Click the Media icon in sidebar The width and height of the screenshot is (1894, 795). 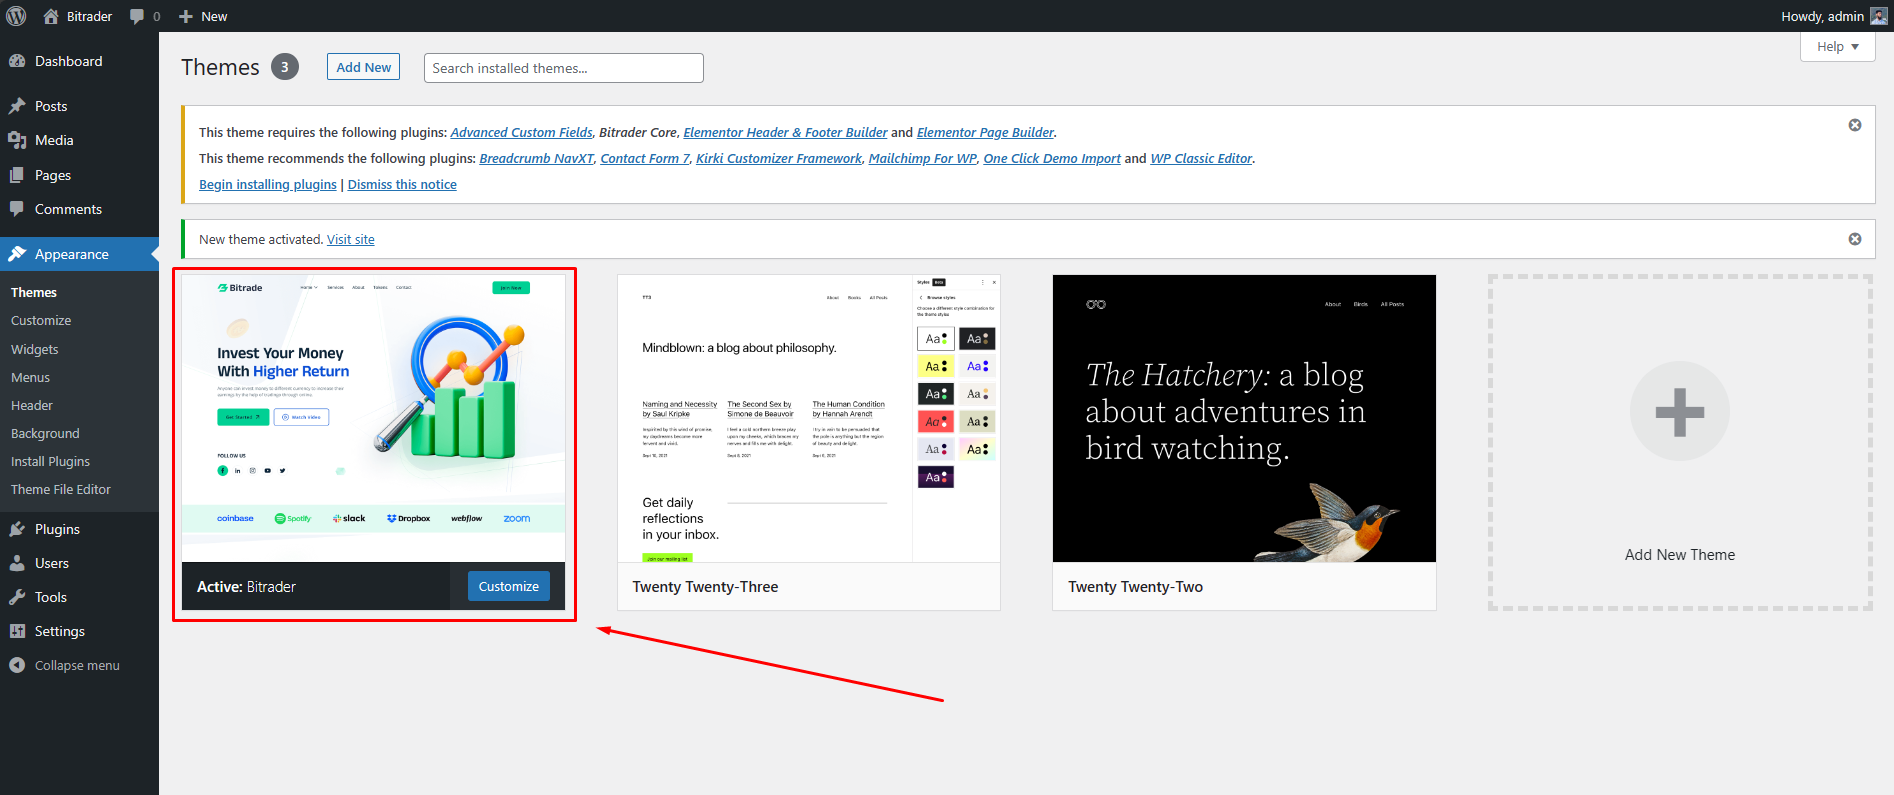(17, 140)
